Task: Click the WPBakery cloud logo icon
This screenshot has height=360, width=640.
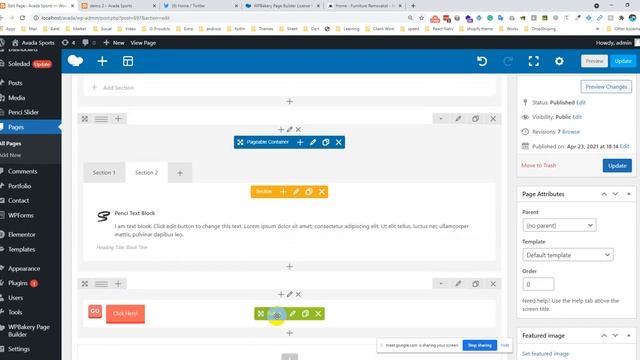Action: (75, 61)
